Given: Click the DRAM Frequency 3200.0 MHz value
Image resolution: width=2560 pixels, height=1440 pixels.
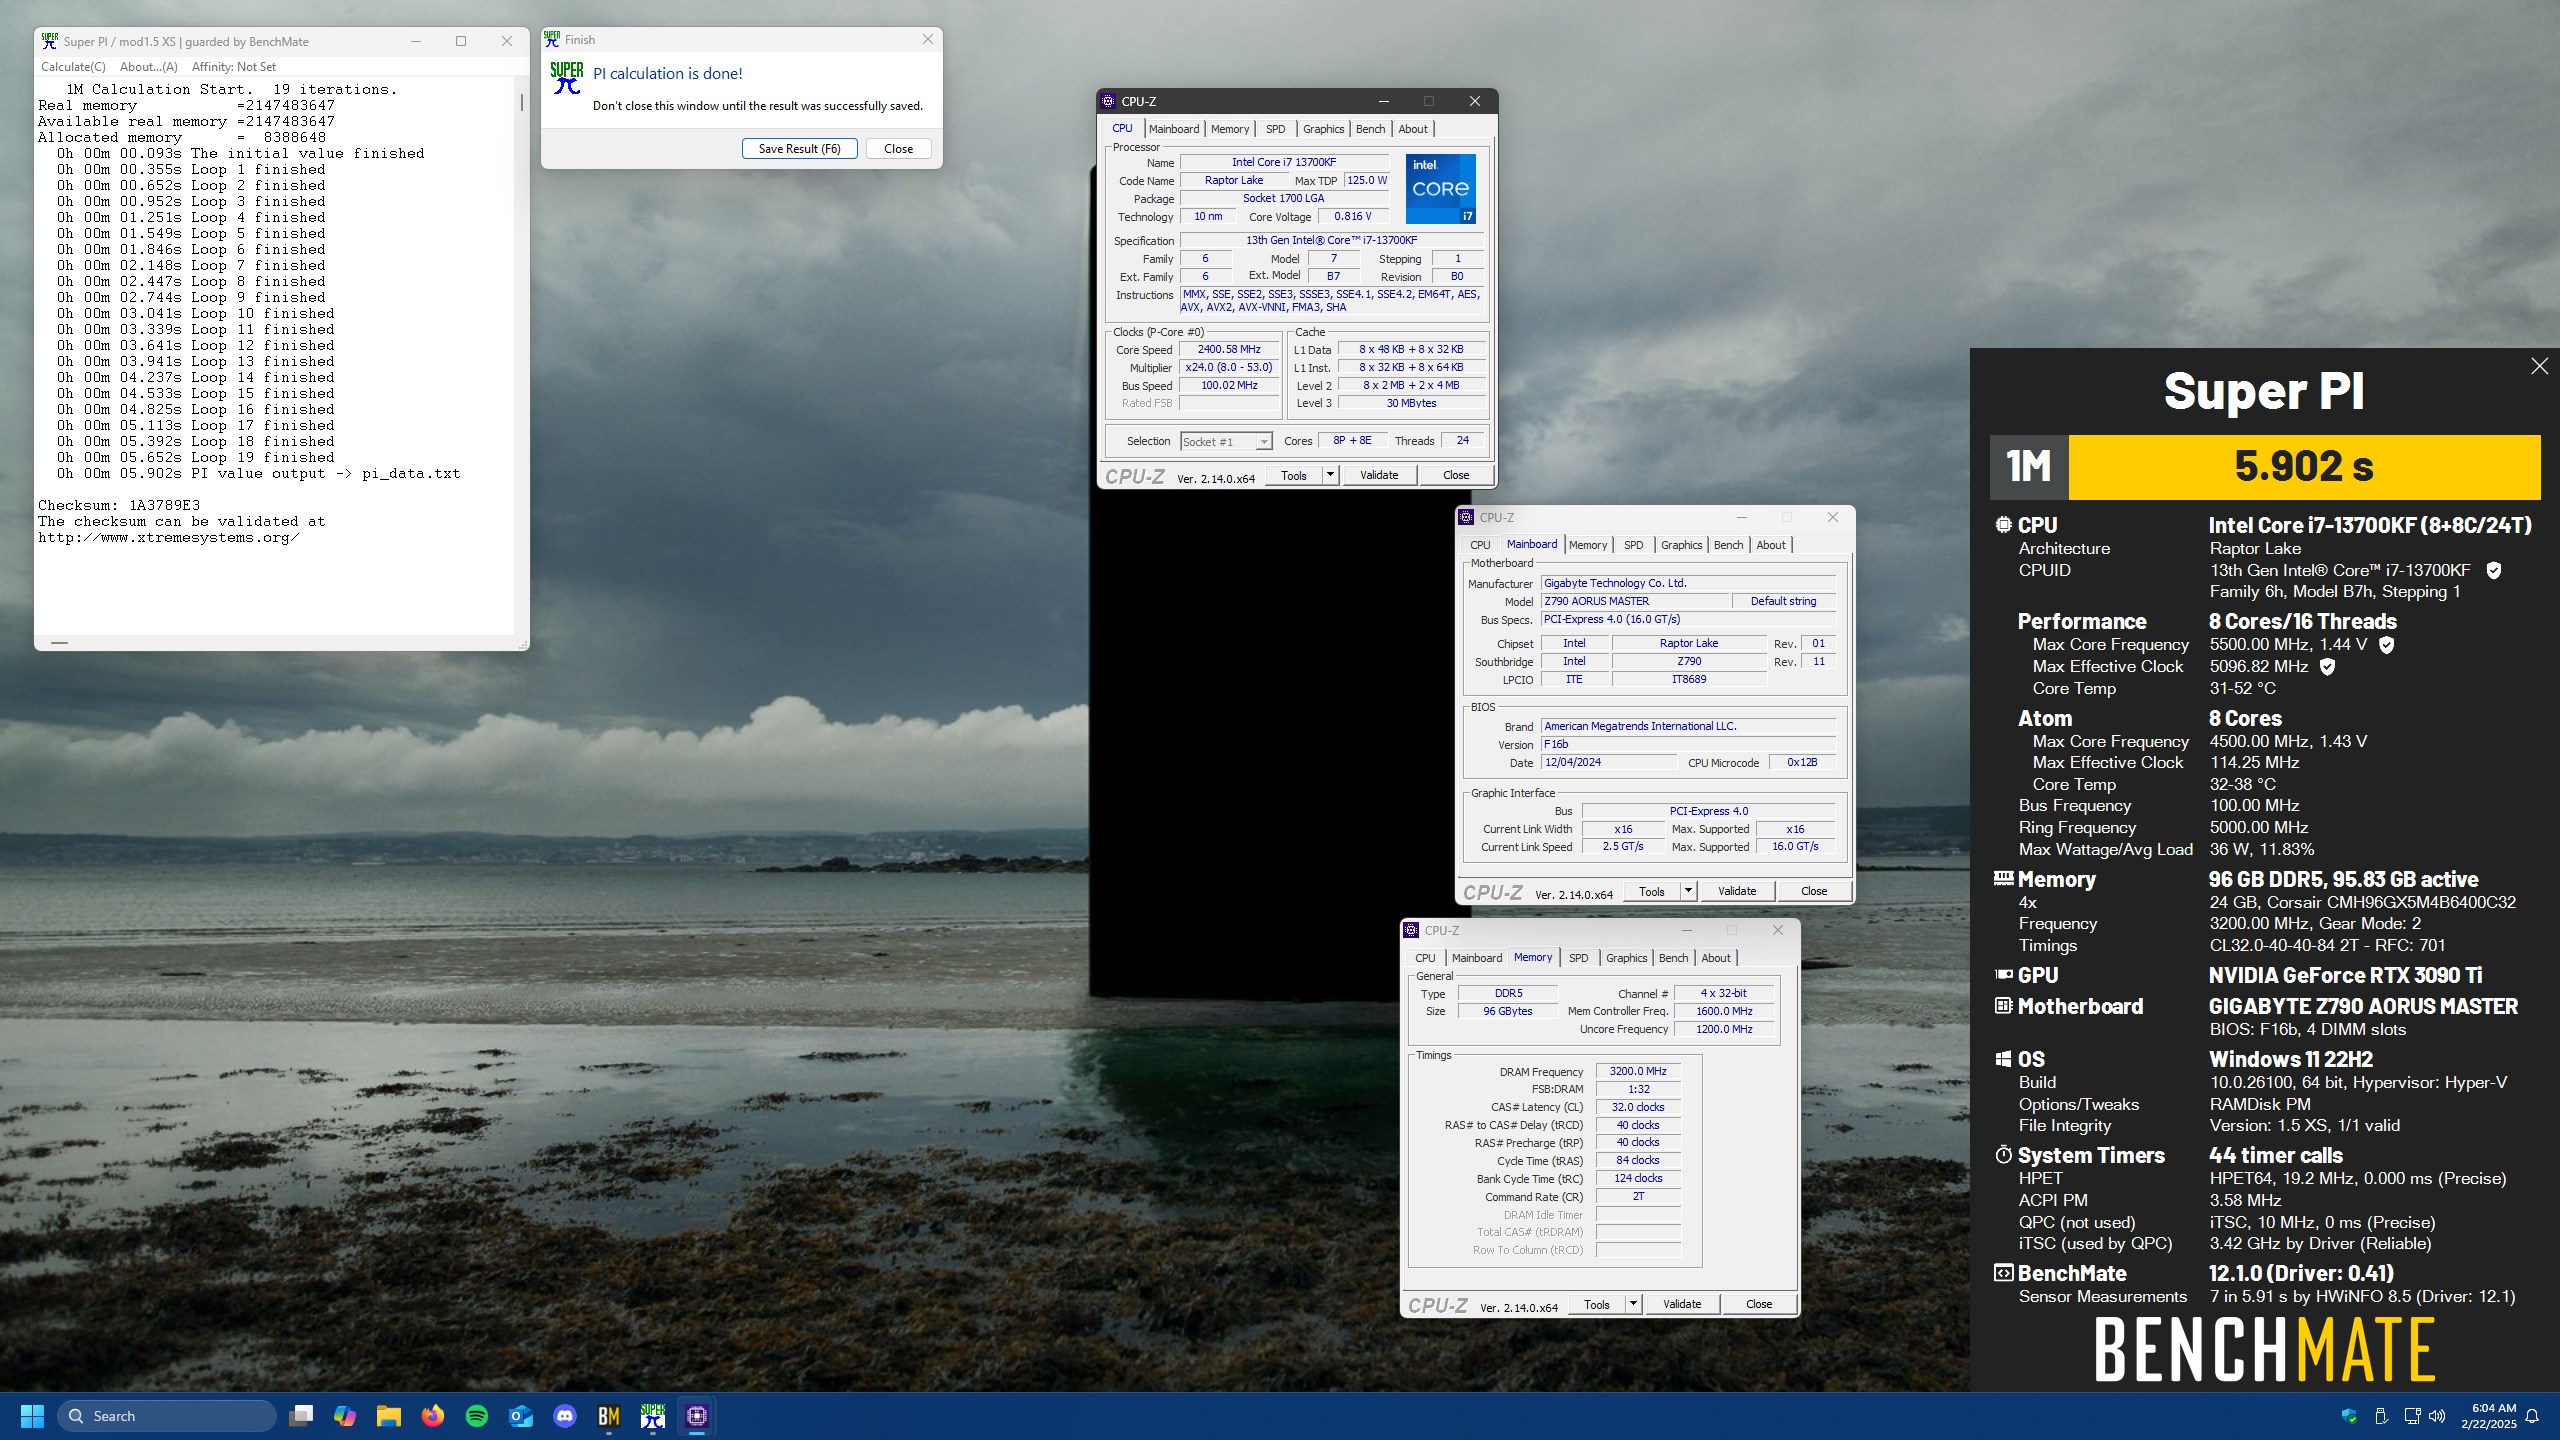Looking at the screenshot, I should coord(1638,1071).
